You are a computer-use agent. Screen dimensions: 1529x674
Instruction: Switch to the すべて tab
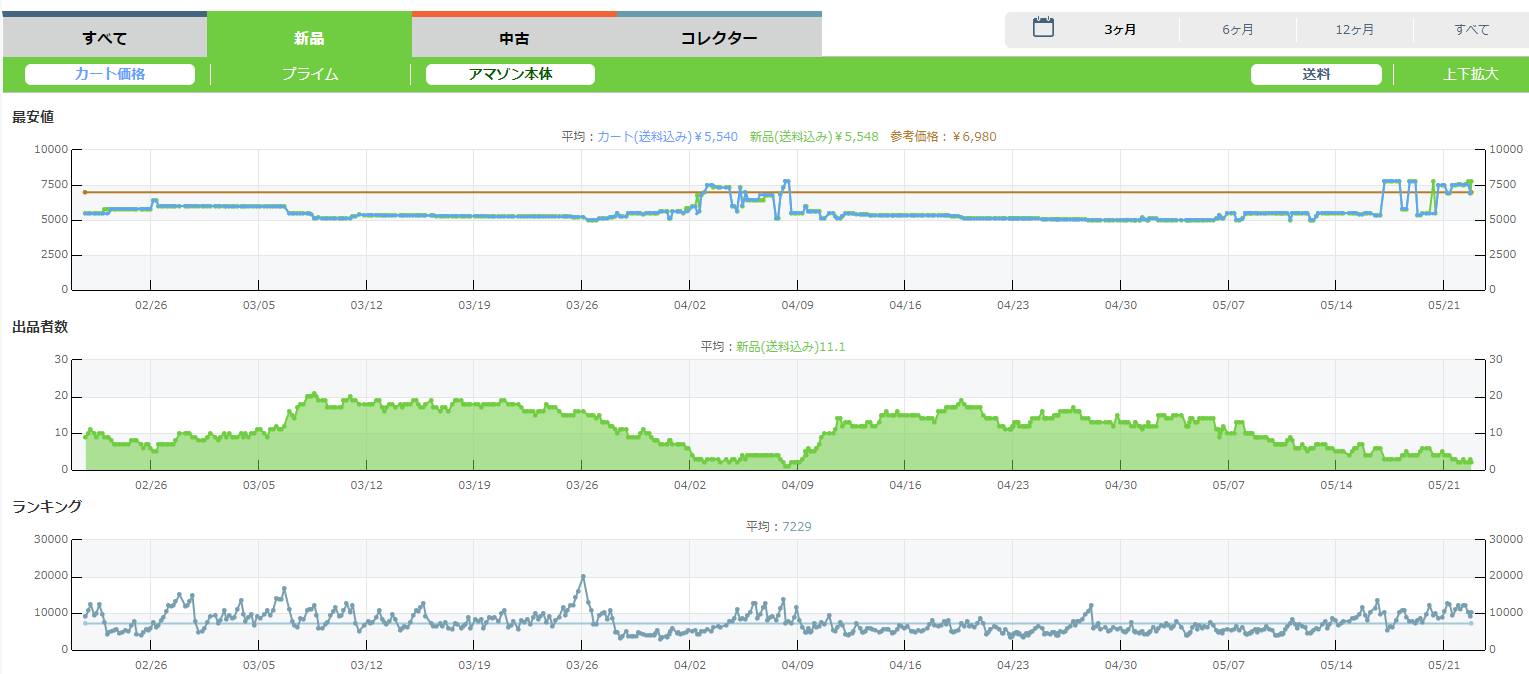coord(105,39)
